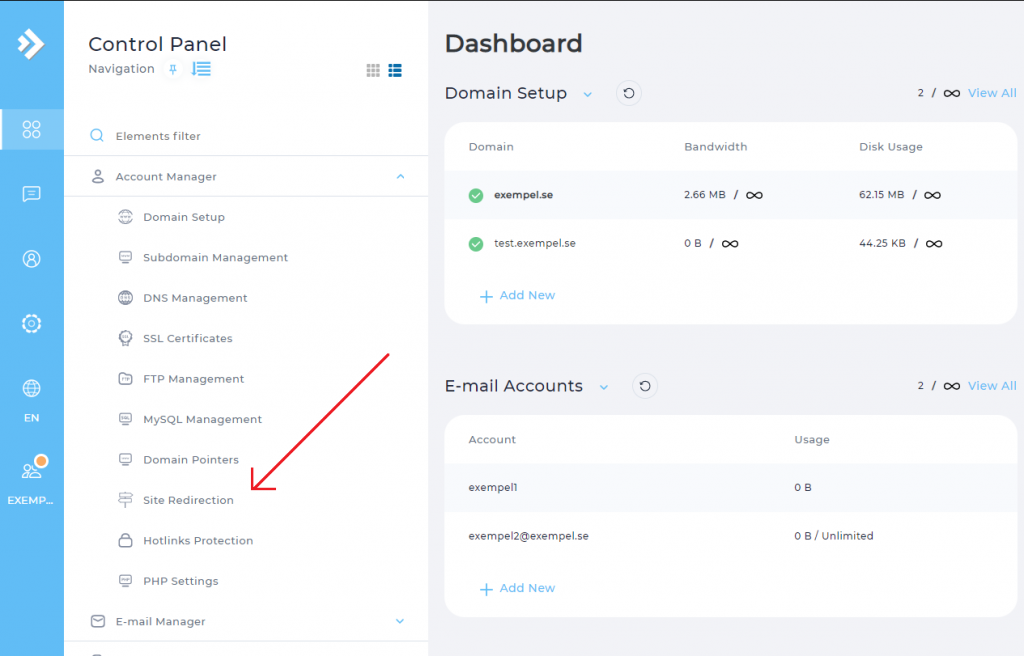Open the Domain Setup widget dropdown
Screen dimensions: 1024x656
[588, 95]
